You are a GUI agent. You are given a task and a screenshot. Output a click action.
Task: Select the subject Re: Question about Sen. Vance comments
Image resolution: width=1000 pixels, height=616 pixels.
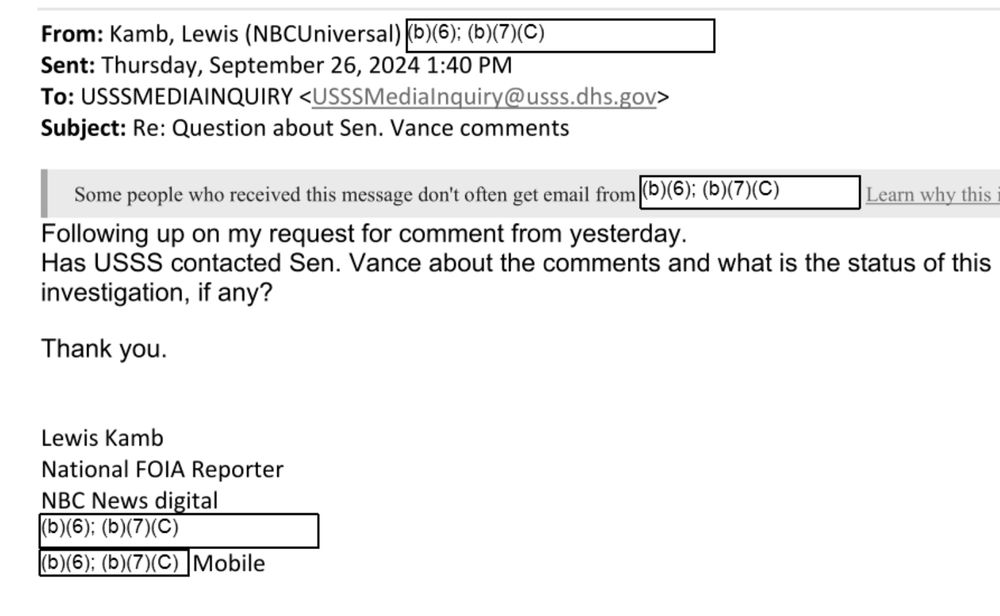click(350, 128)
